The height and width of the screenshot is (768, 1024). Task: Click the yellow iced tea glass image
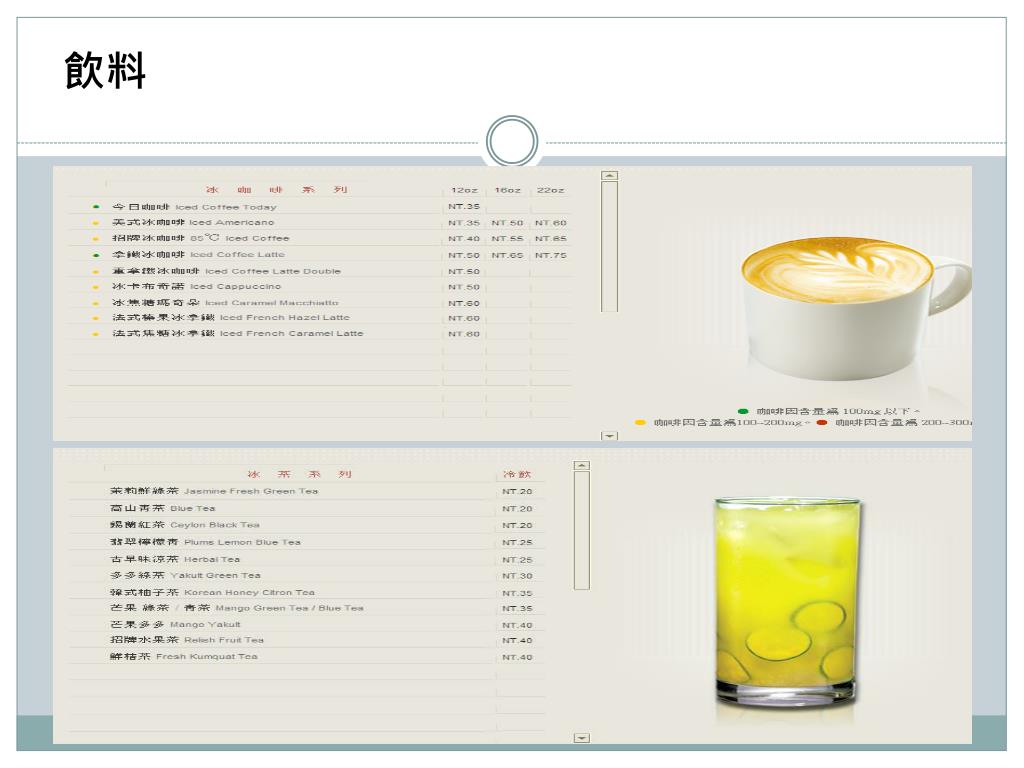[786, 604]
